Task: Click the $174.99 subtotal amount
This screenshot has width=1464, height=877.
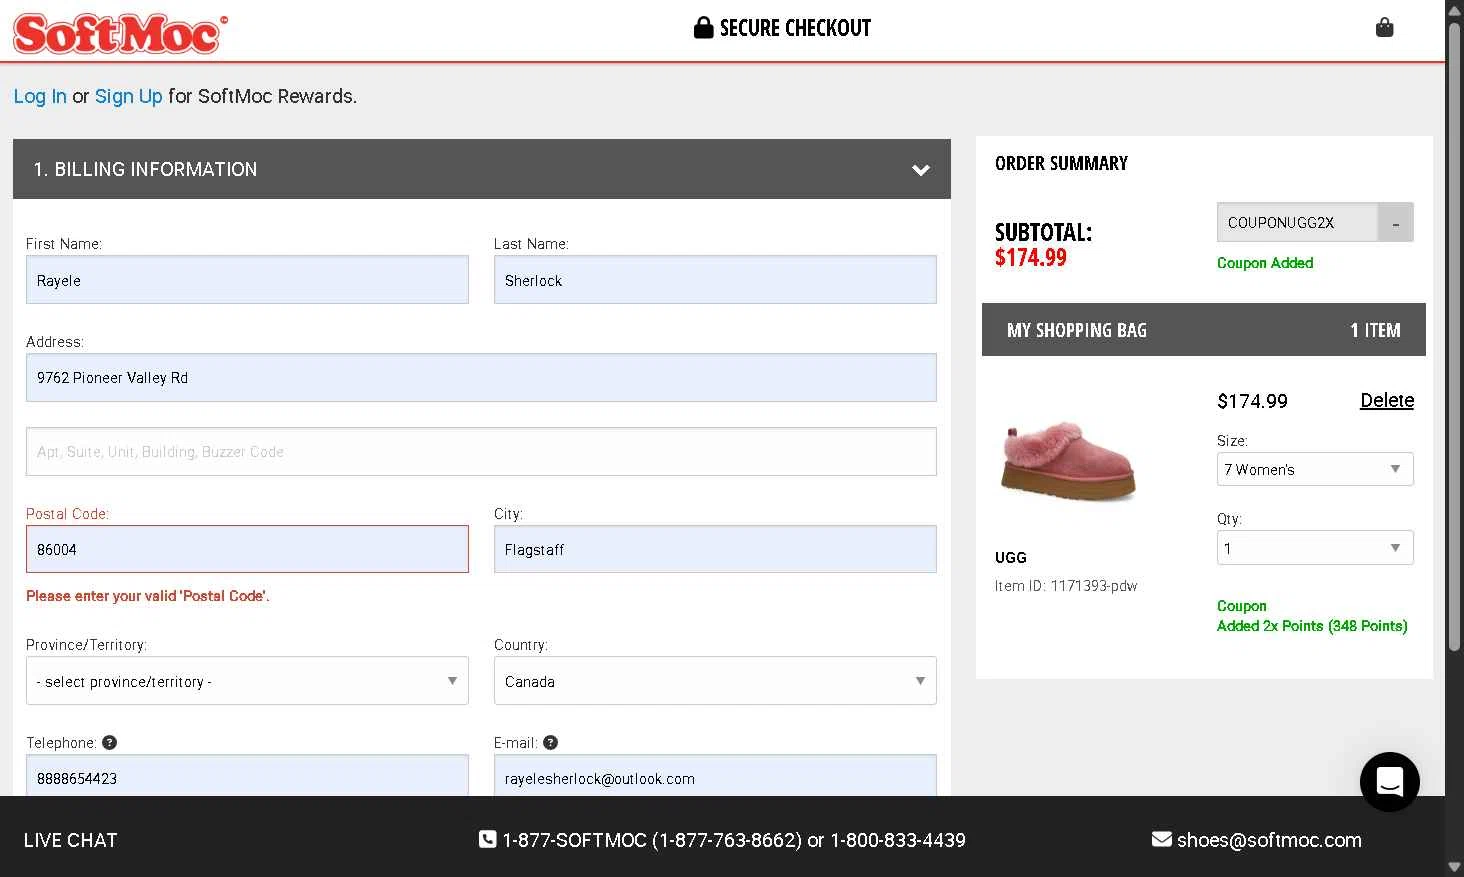Action: (x=1031, y=258)
